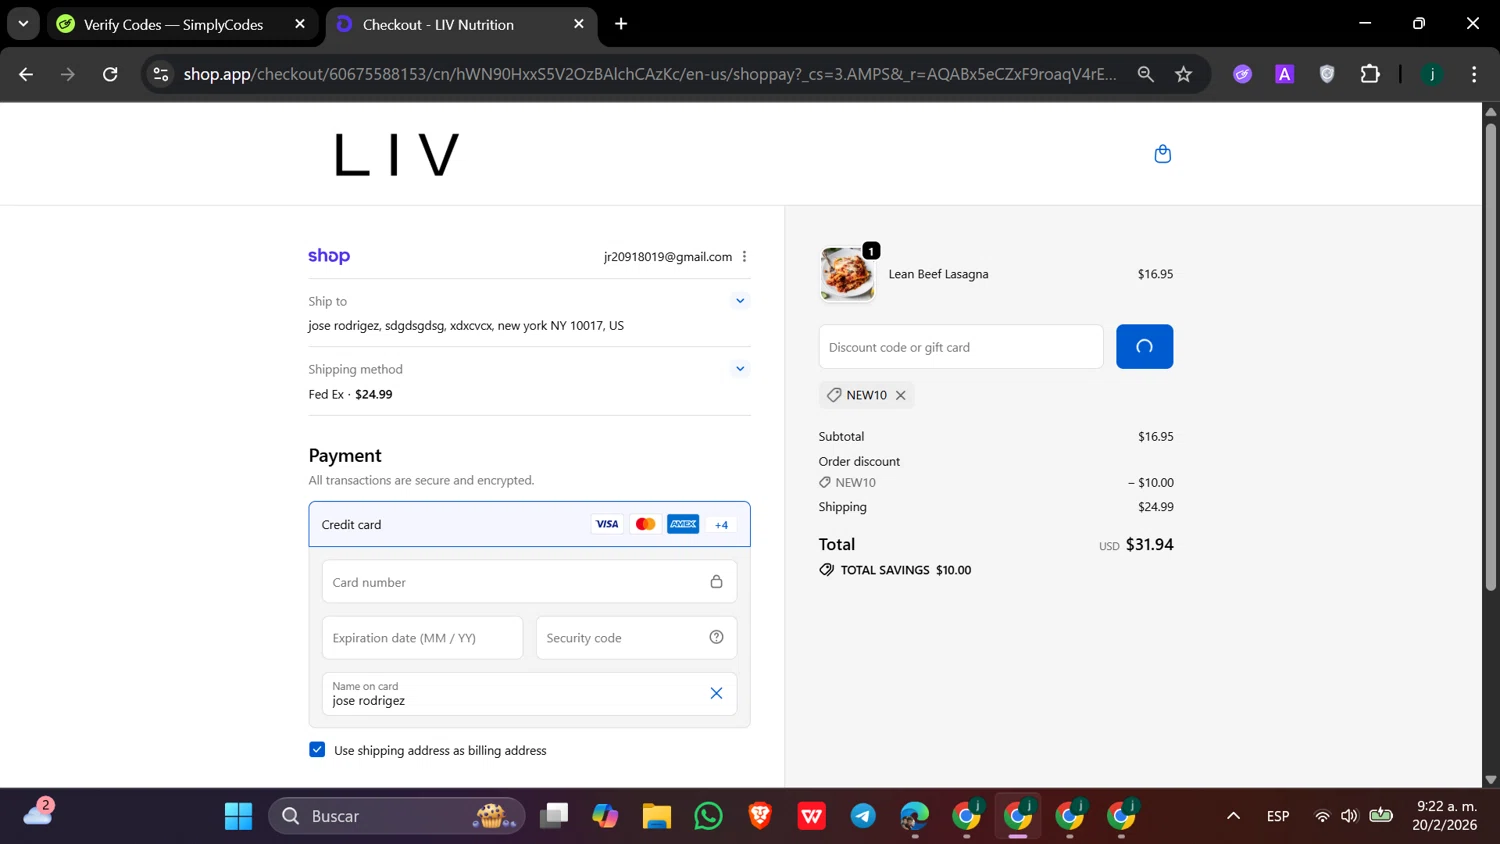Expand the Shipping method section
Viewport: 1500px width, 844px height.
pos(740,369)
